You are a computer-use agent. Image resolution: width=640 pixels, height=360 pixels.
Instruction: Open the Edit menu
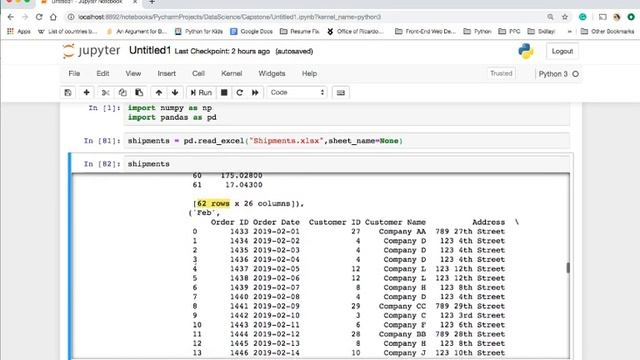point(103,73)
